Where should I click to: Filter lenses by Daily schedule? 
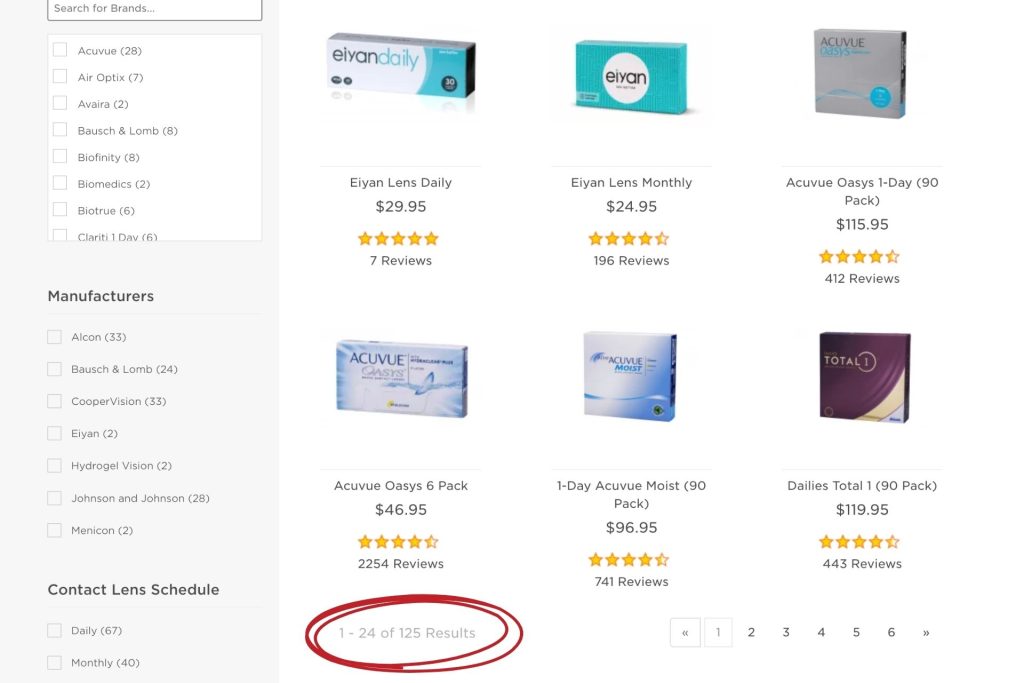(x=54, y=630)
